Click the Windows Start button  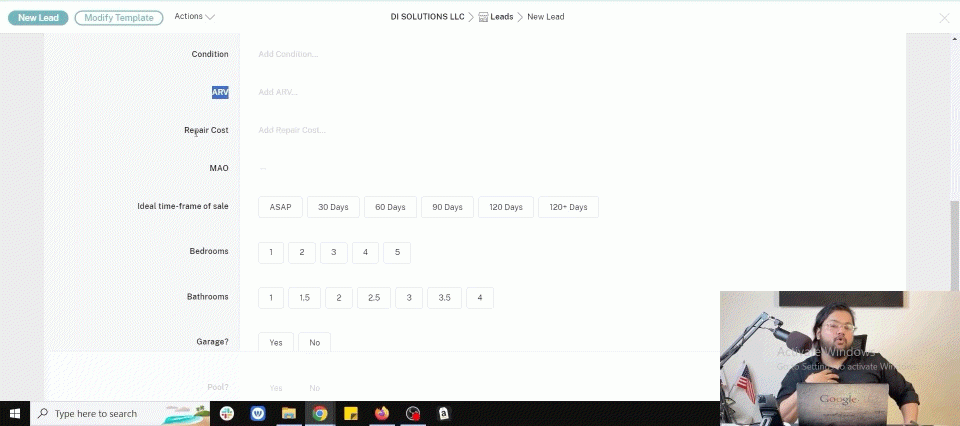[15, 413]
